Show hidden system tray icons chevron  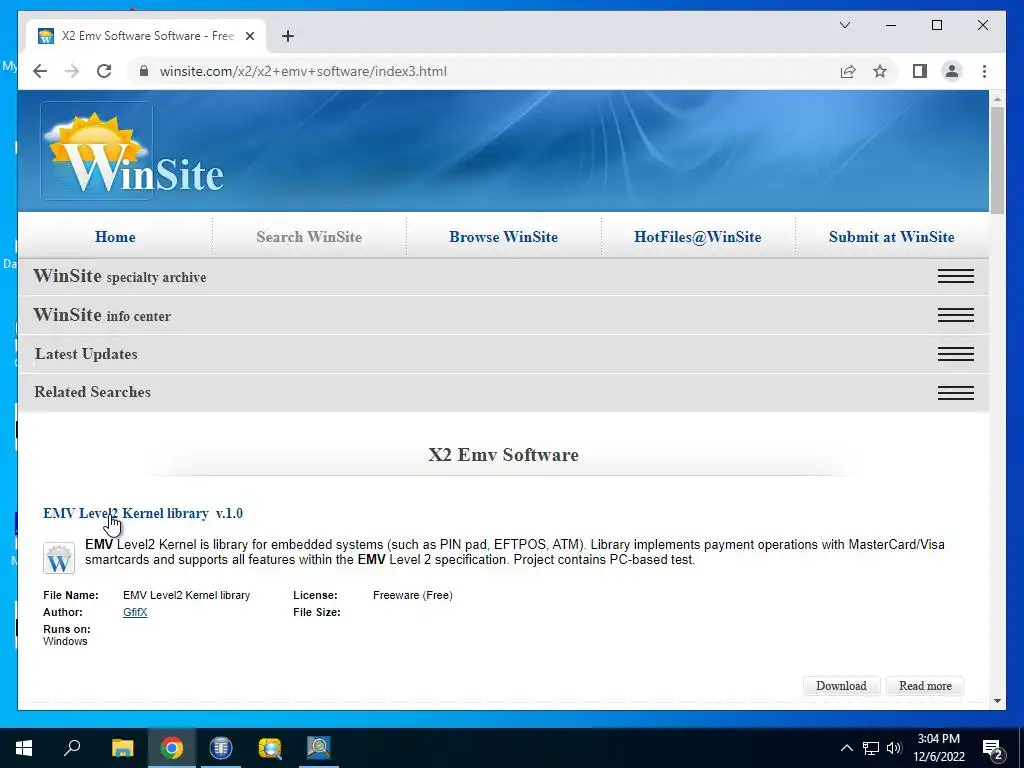pos(846,748)
